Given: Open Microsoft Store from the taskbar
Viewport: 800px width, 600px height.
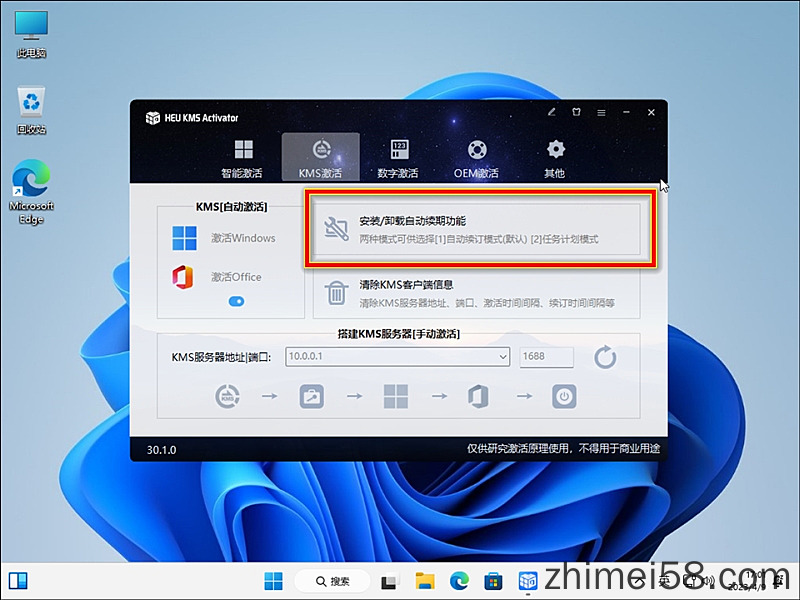Looking at the screenshot, I should point(493,581).
